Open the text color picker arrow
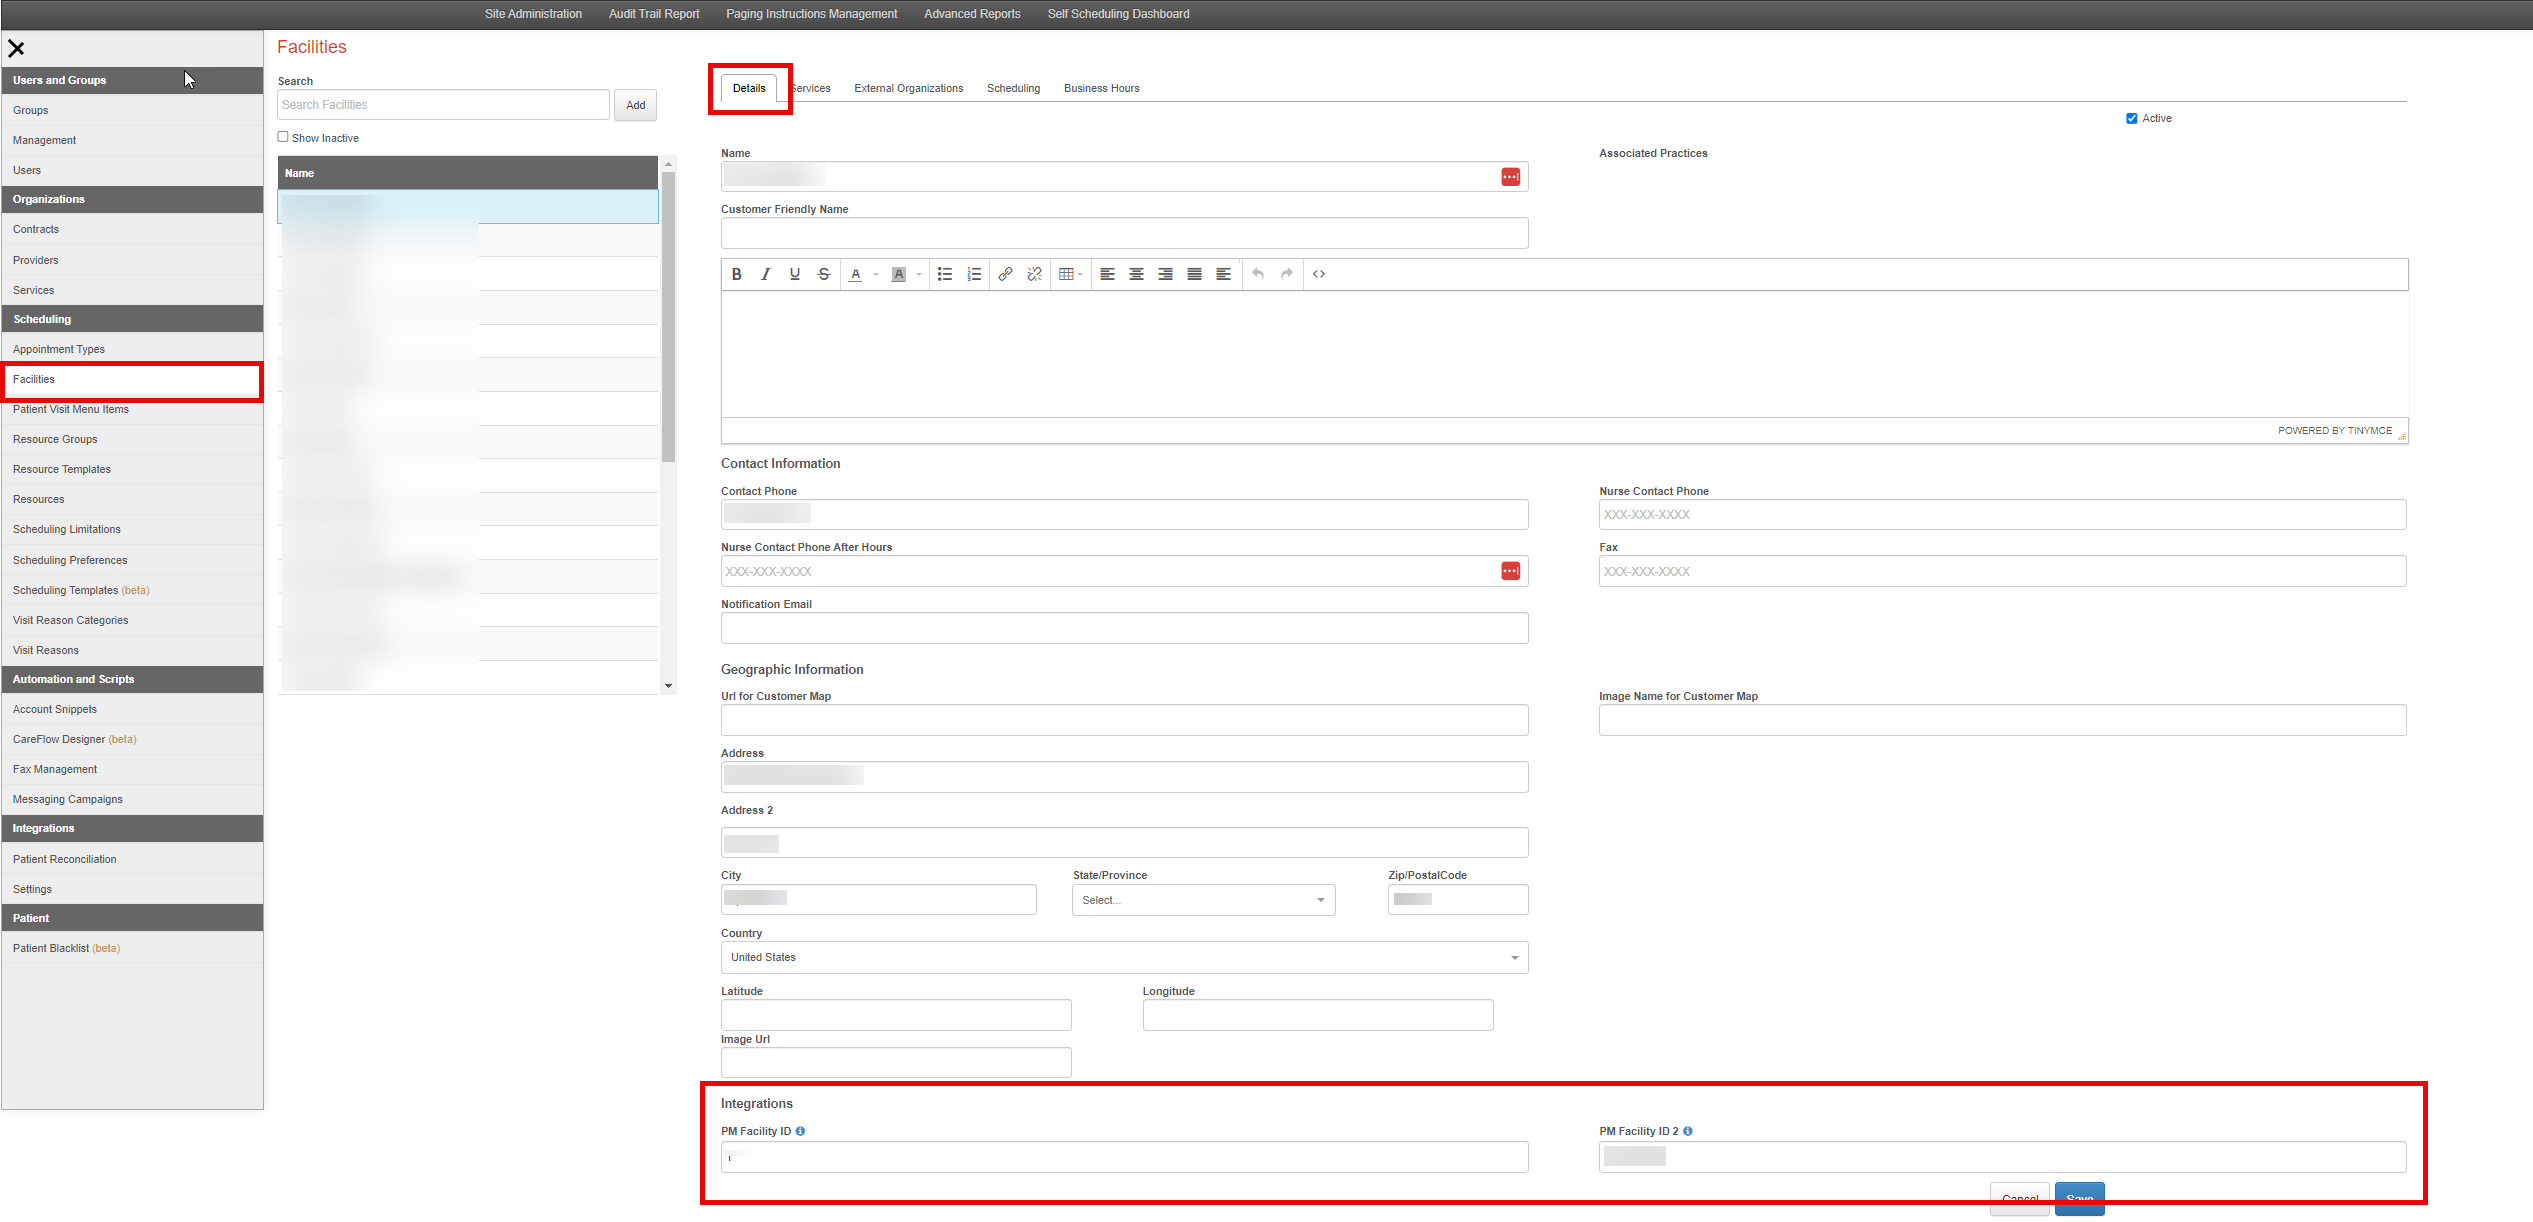 point(876,274)
